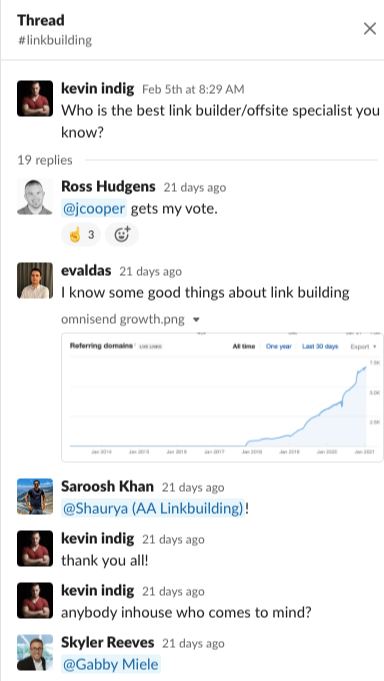The height and width of the screenshot is (681, 384).
Task: Open the omnisend growth.png file name
Action: [122, 320]
